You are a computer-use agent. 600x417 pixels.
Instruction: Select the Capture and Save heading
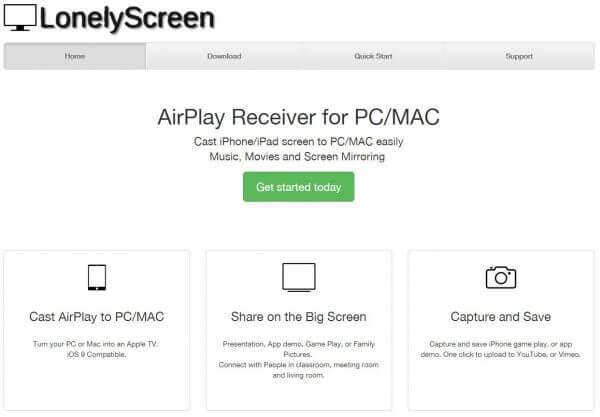coord(501,317)
